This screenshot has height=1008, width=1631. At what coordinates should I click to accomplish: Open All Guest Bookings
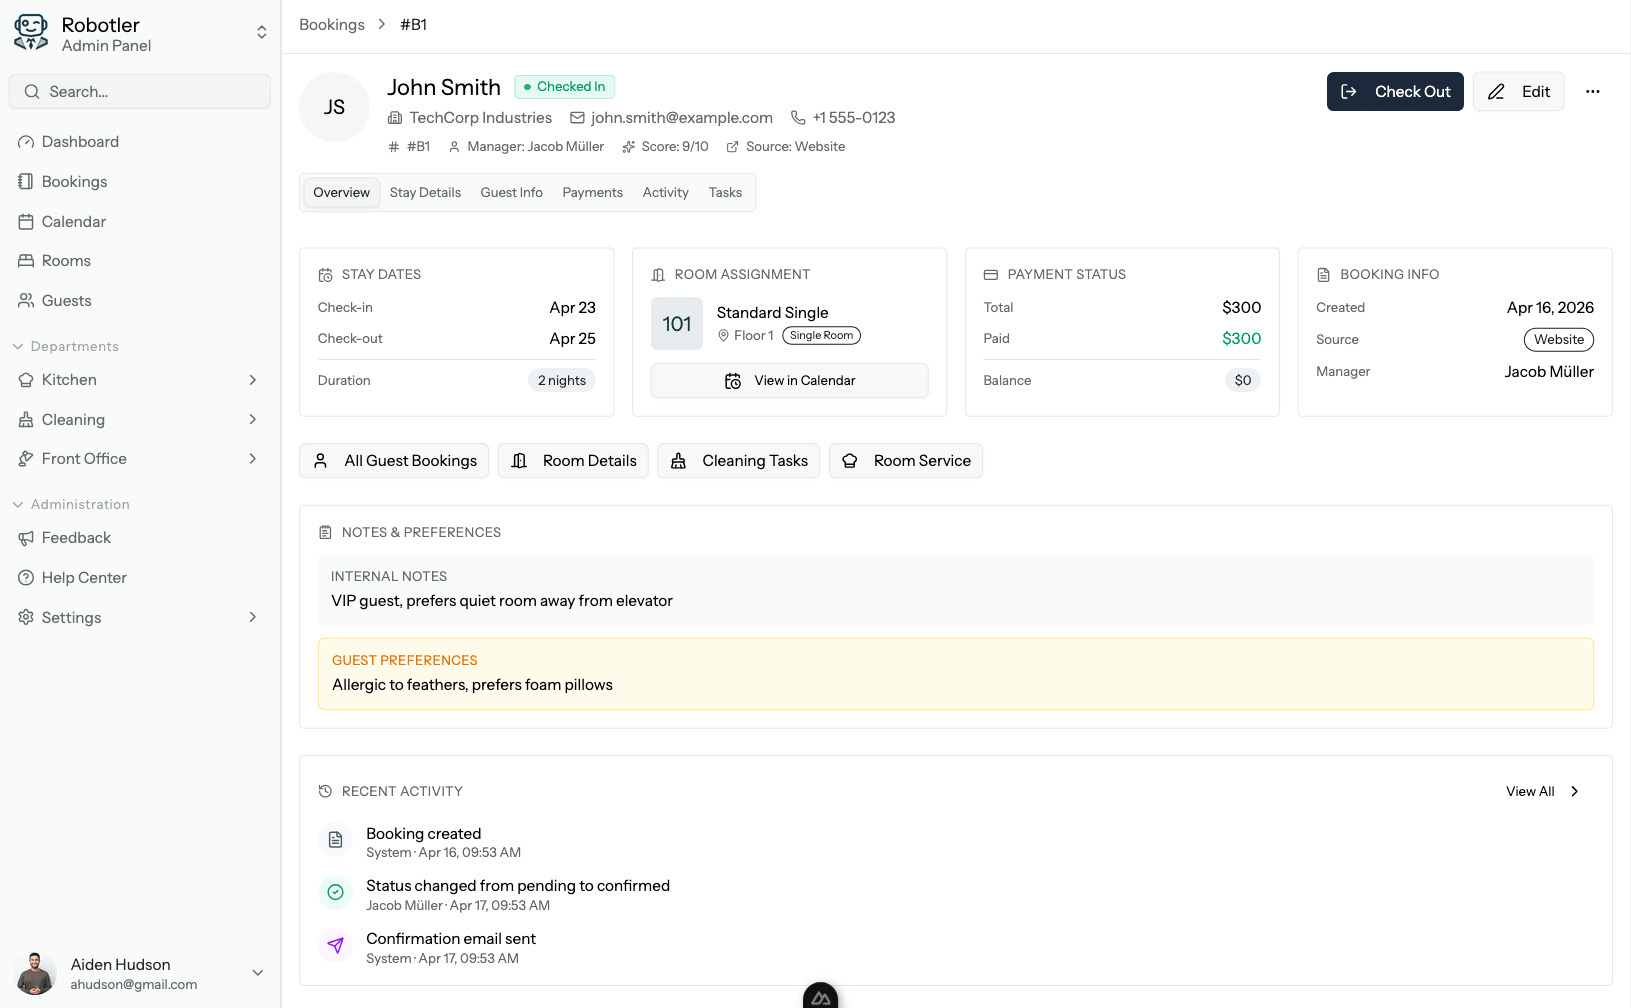[394, 461]
